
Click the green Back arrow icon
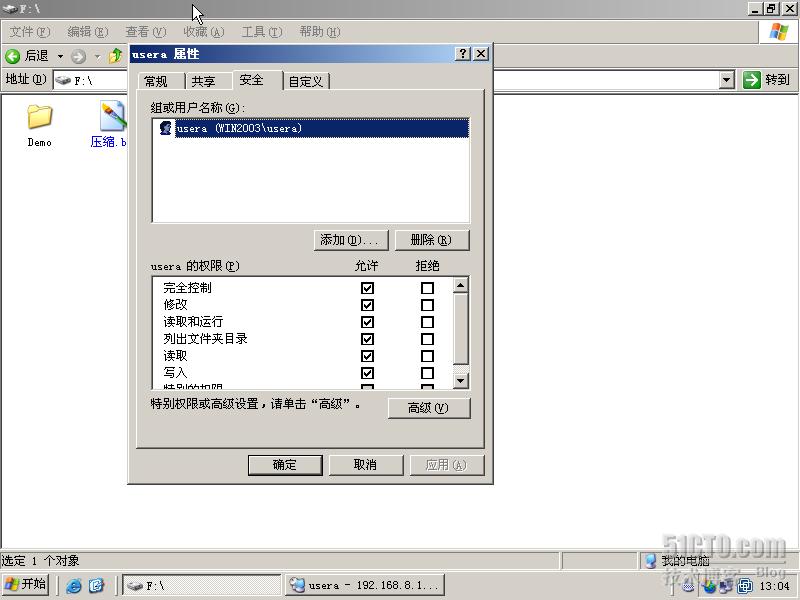tap(13, 56)
